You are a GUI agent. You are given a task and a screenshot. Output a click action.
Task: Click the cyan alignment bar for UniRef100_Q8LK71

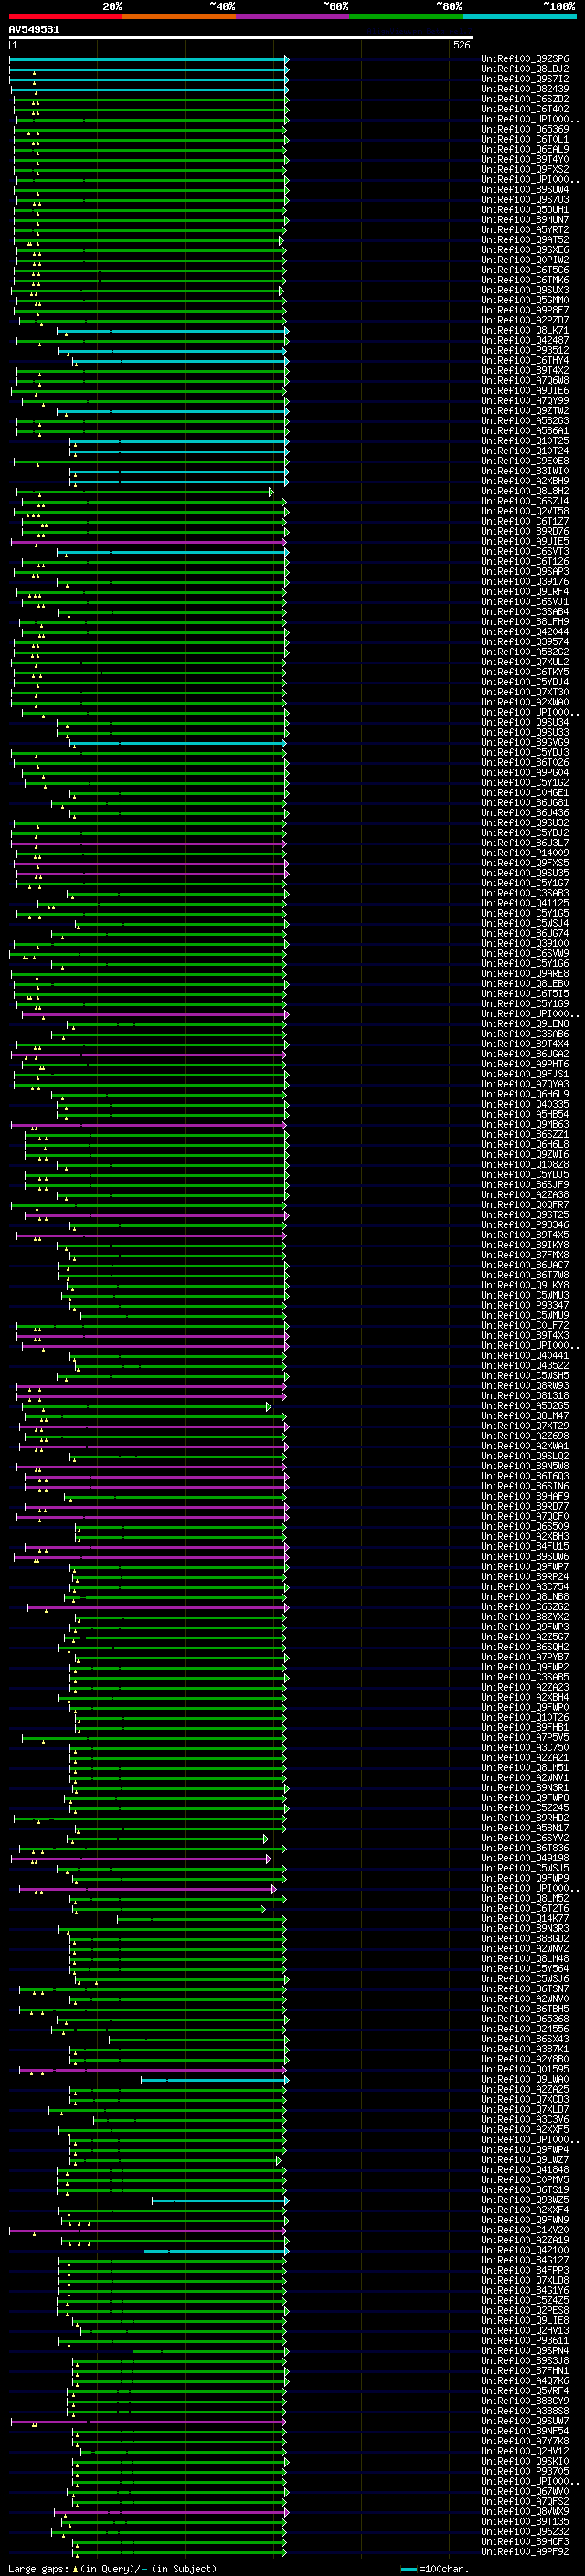tap(173, 330)
